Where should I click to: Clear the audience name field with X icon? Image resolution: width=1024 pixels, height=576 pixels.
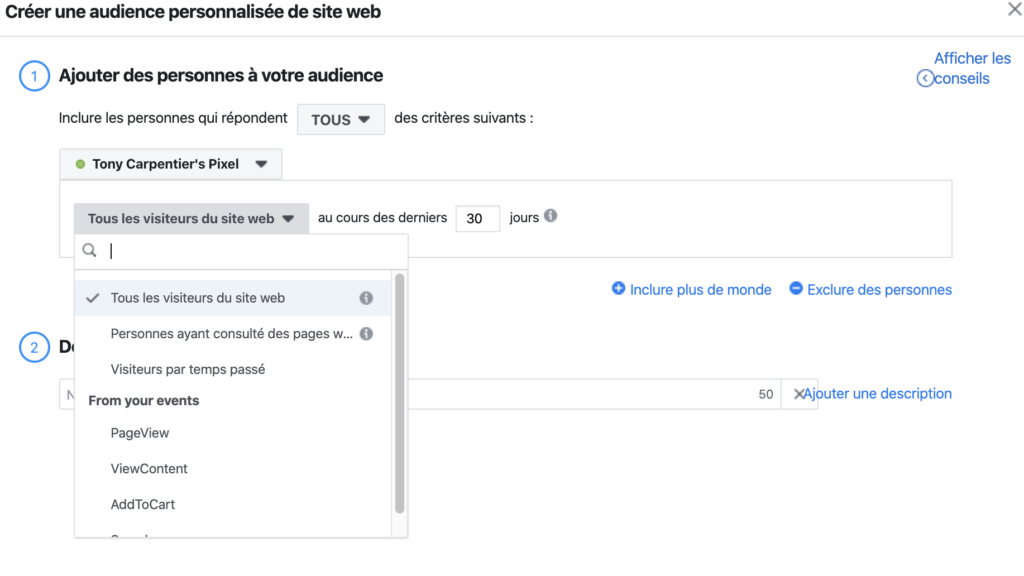click(798, 394)
